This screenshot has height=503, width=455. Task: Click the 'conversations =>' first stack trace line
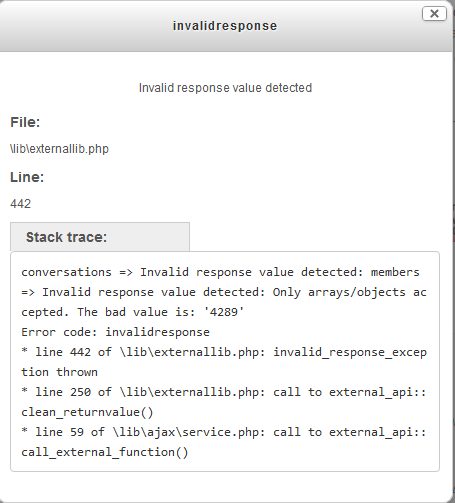[220, 272]
